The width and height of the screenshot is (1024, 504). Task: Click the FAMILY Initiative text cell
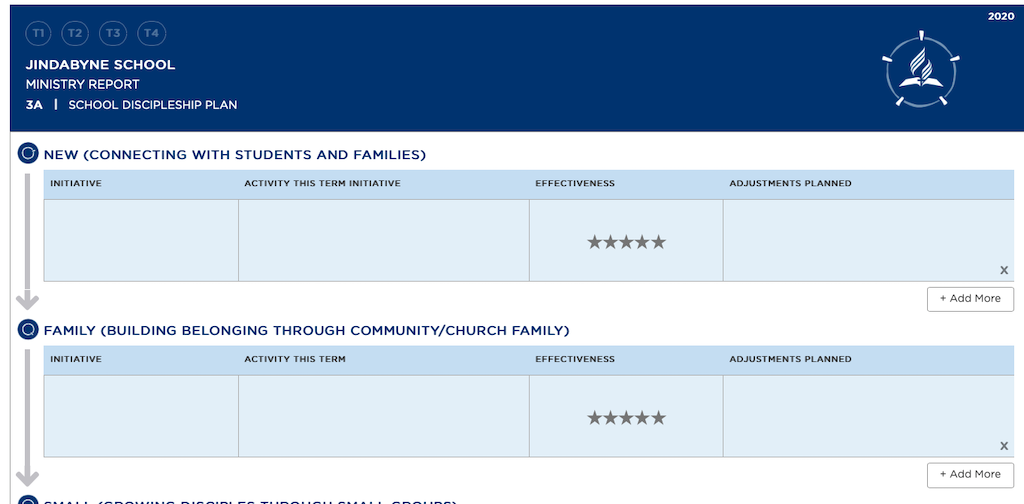click(141, 416)
